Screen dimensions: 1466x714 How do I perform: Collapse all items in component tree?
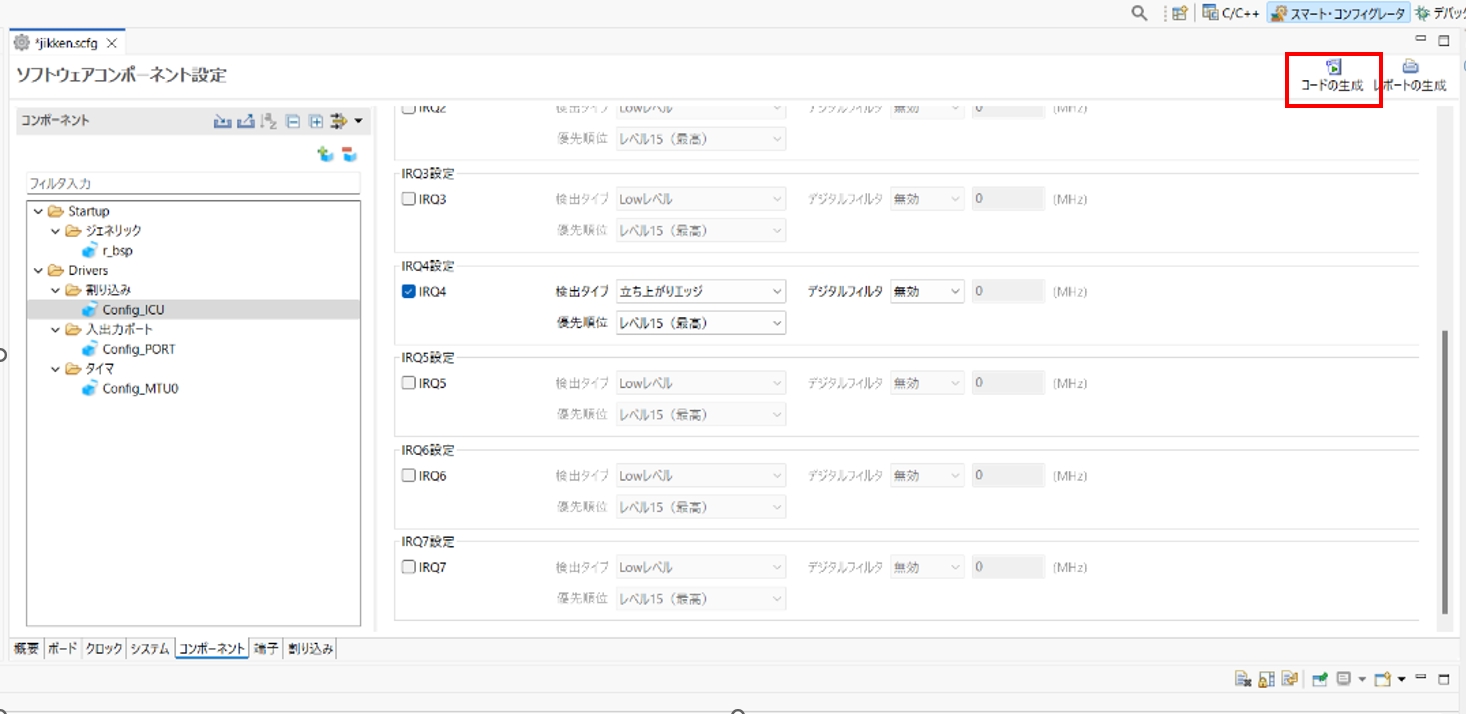(x=293, y=121)
